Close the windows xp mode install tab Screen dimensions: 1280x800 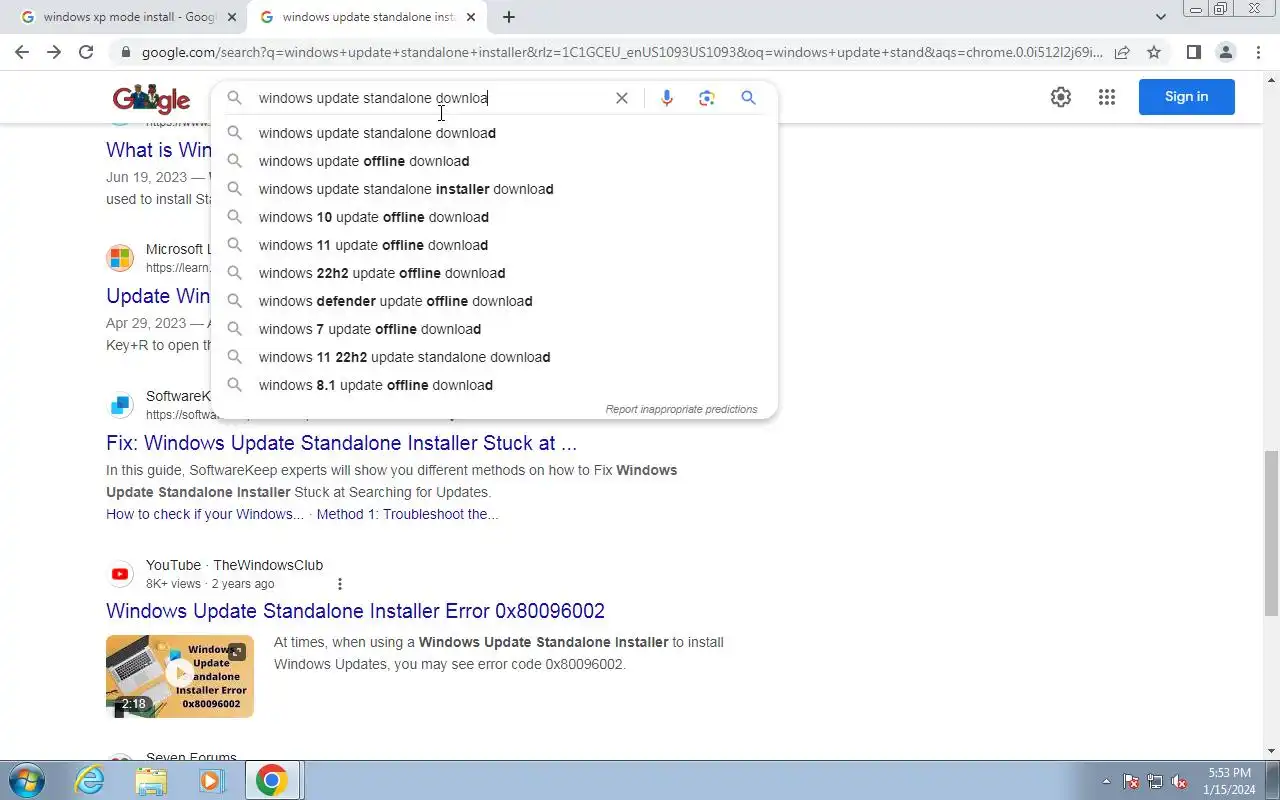232,17
